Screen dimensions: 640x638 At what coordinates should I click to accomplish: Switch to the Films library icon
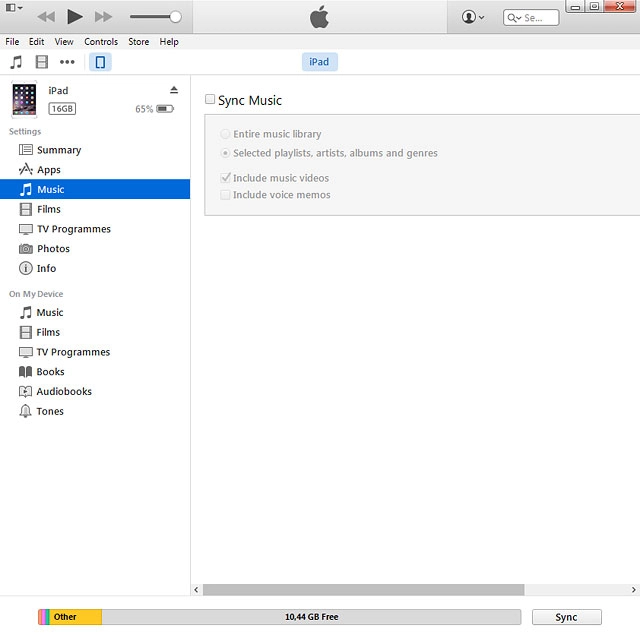point(42,62)
